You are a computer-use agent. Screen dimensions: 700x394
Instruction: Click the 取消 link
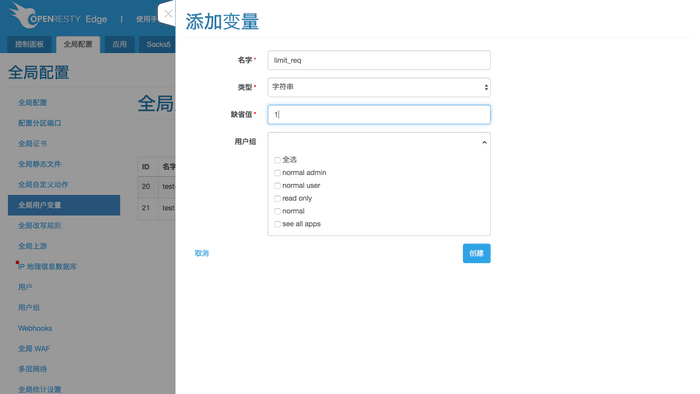pyautogui.click(x=202, y=253)
